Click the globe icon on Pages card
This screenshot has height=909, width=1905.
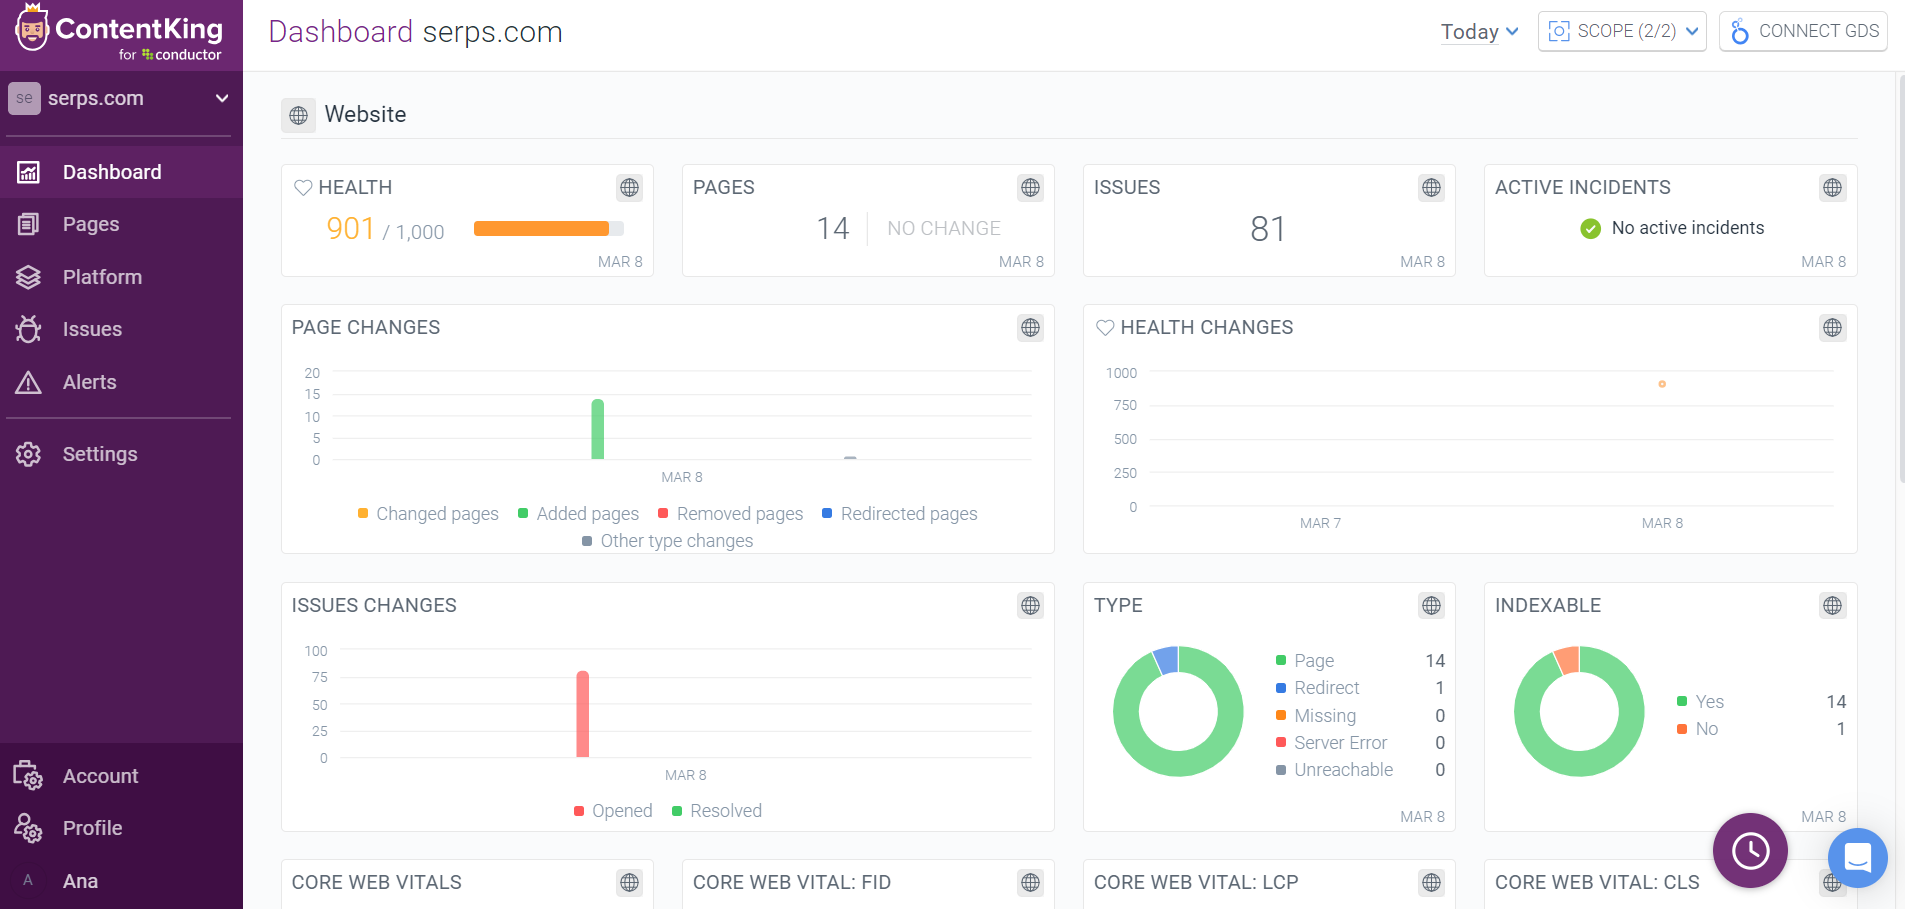1030,187
